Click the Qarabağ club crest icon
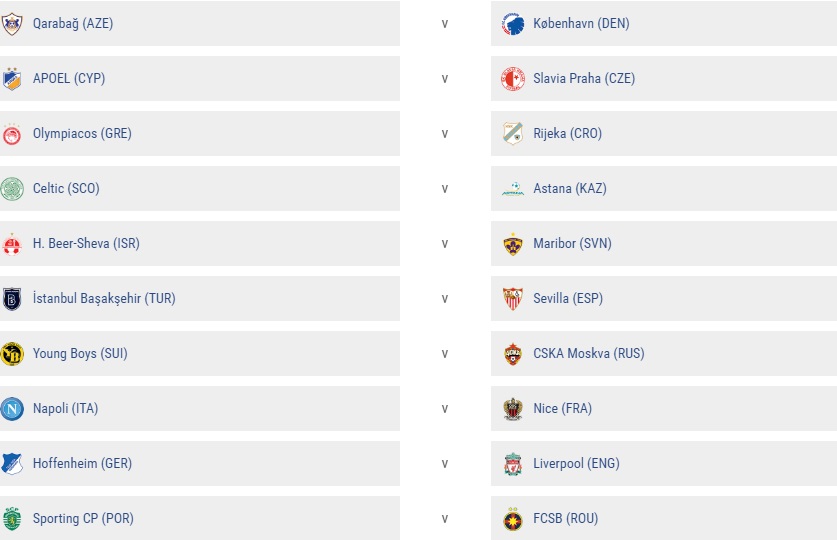 point(12,23)
